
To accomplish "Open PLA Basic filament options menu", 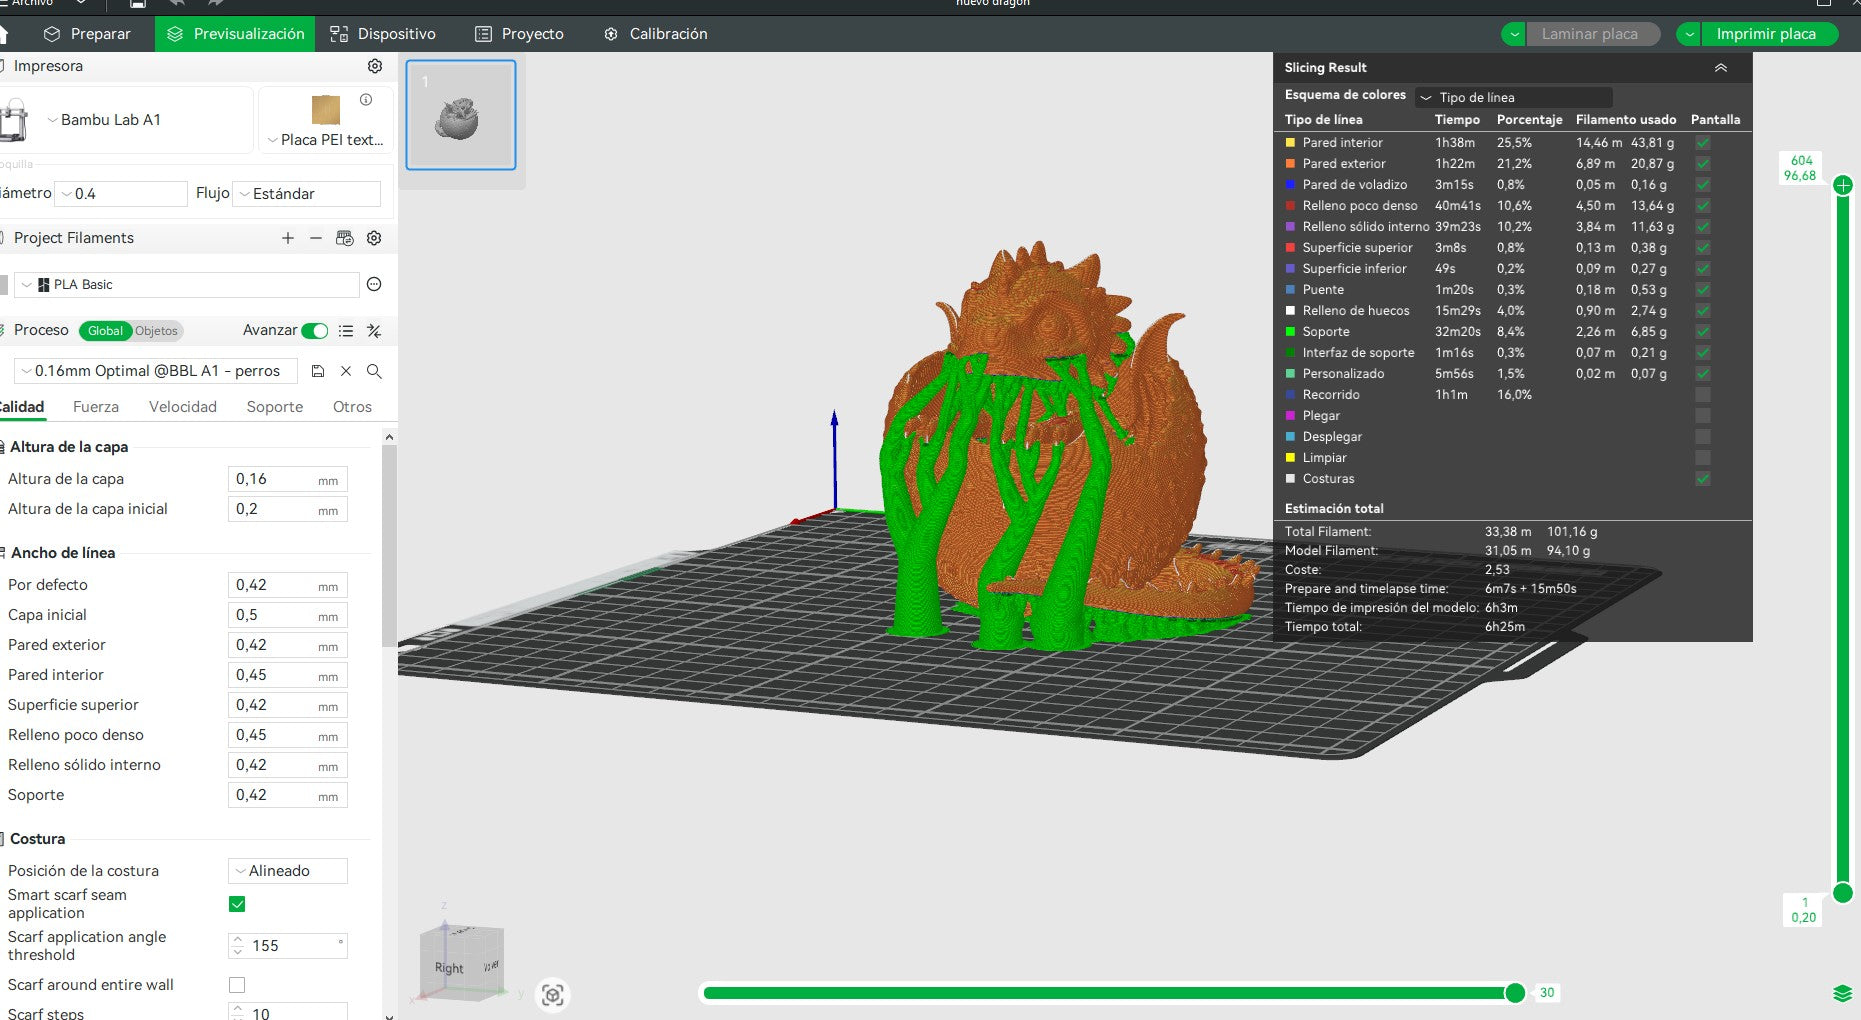I will [374, 285].
